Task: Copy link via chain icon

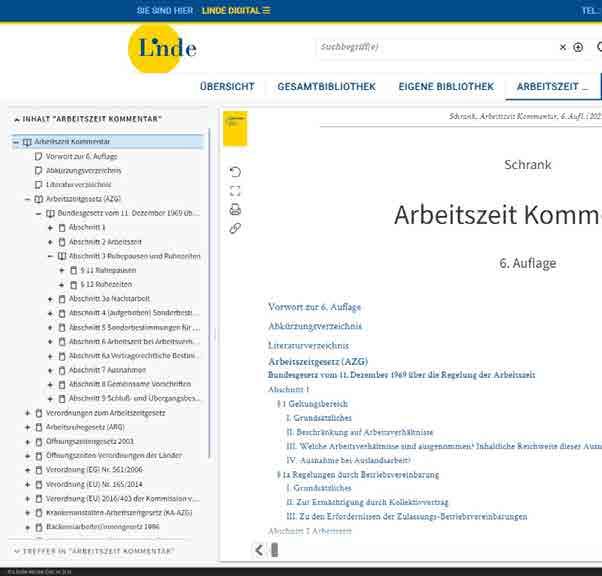Action: (x=235, y=228)
